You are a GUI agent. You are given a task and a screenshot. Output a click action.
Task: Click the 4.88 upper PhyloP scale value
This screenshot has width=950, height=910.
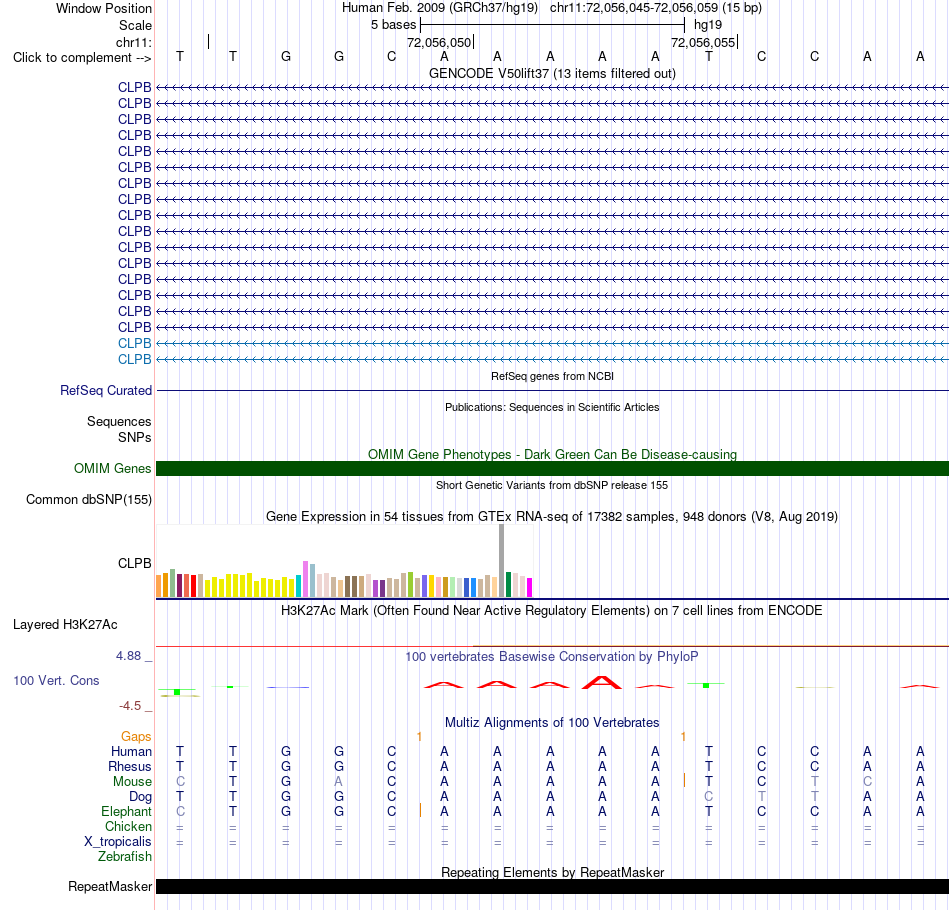pyautogui.click(x=128, y=656)
